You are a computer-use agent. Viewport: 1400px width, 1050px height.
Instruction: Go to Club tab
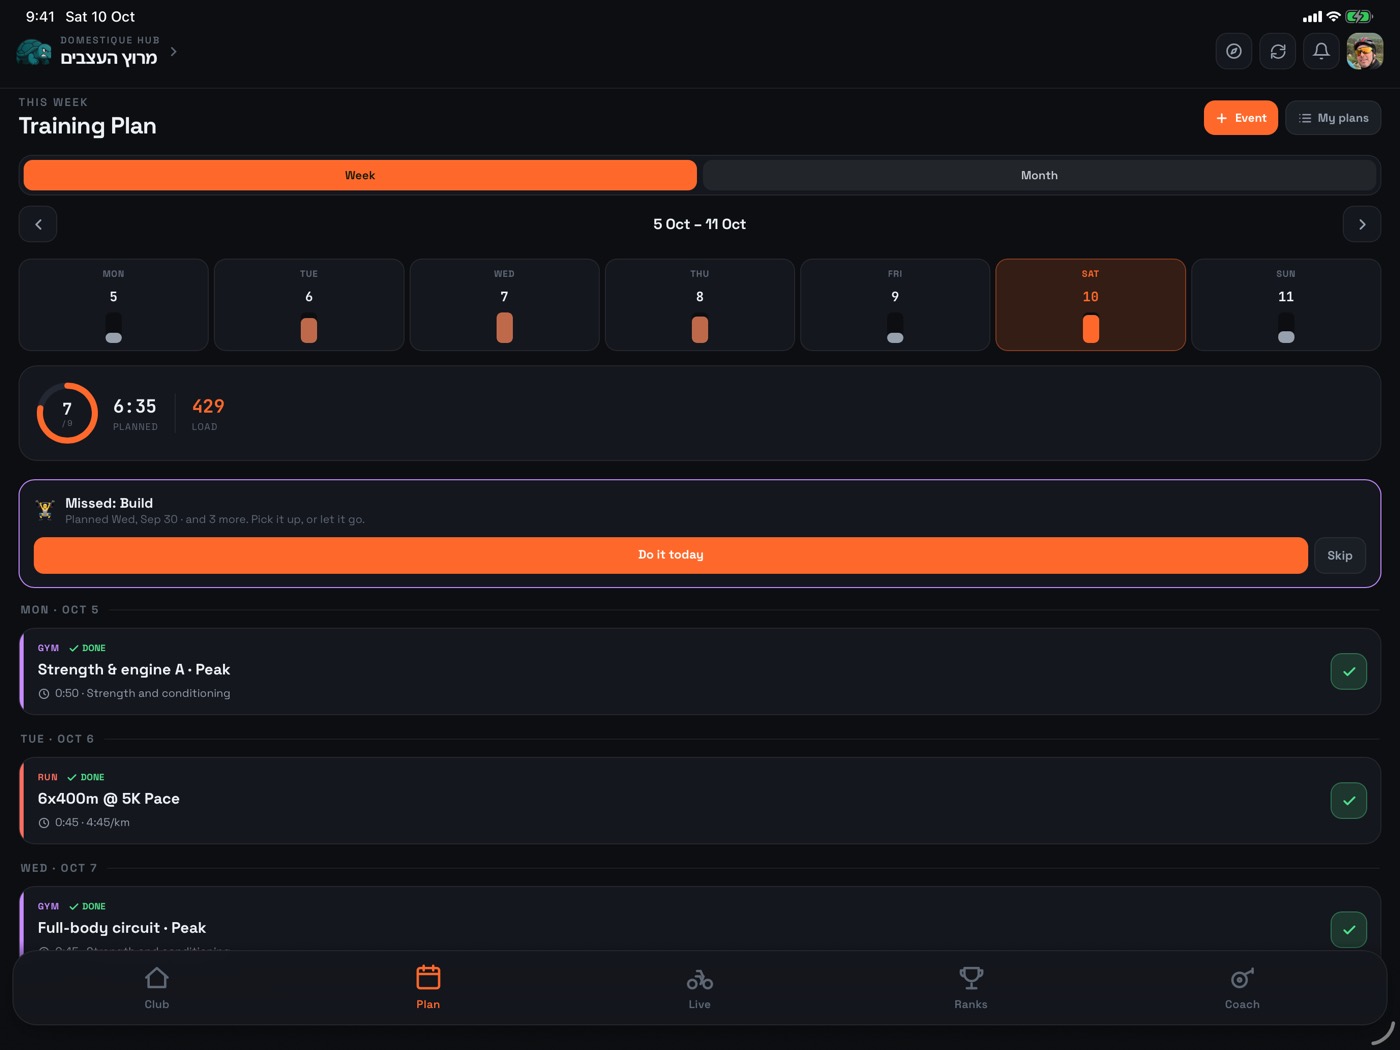pos(157,988)
